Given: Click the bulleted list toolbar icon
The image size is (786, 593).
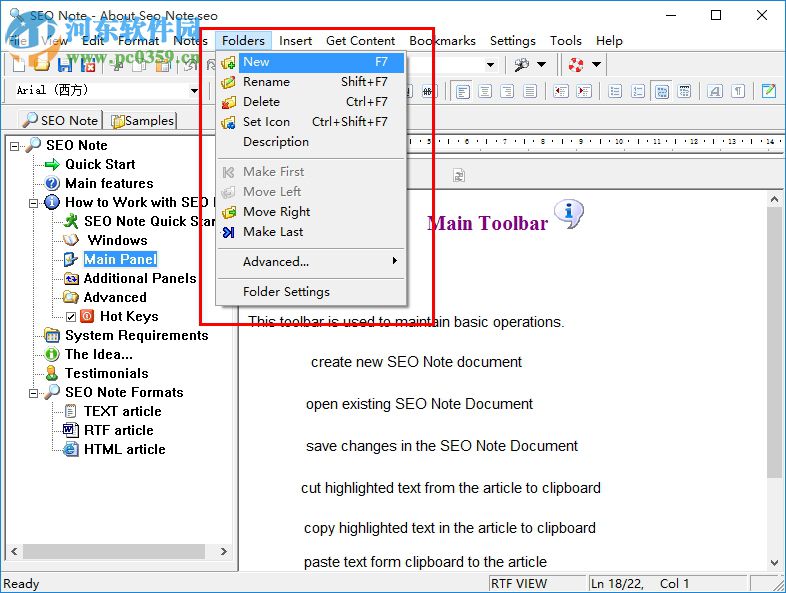Looking at the screenshot, I should tap(615, 91).
